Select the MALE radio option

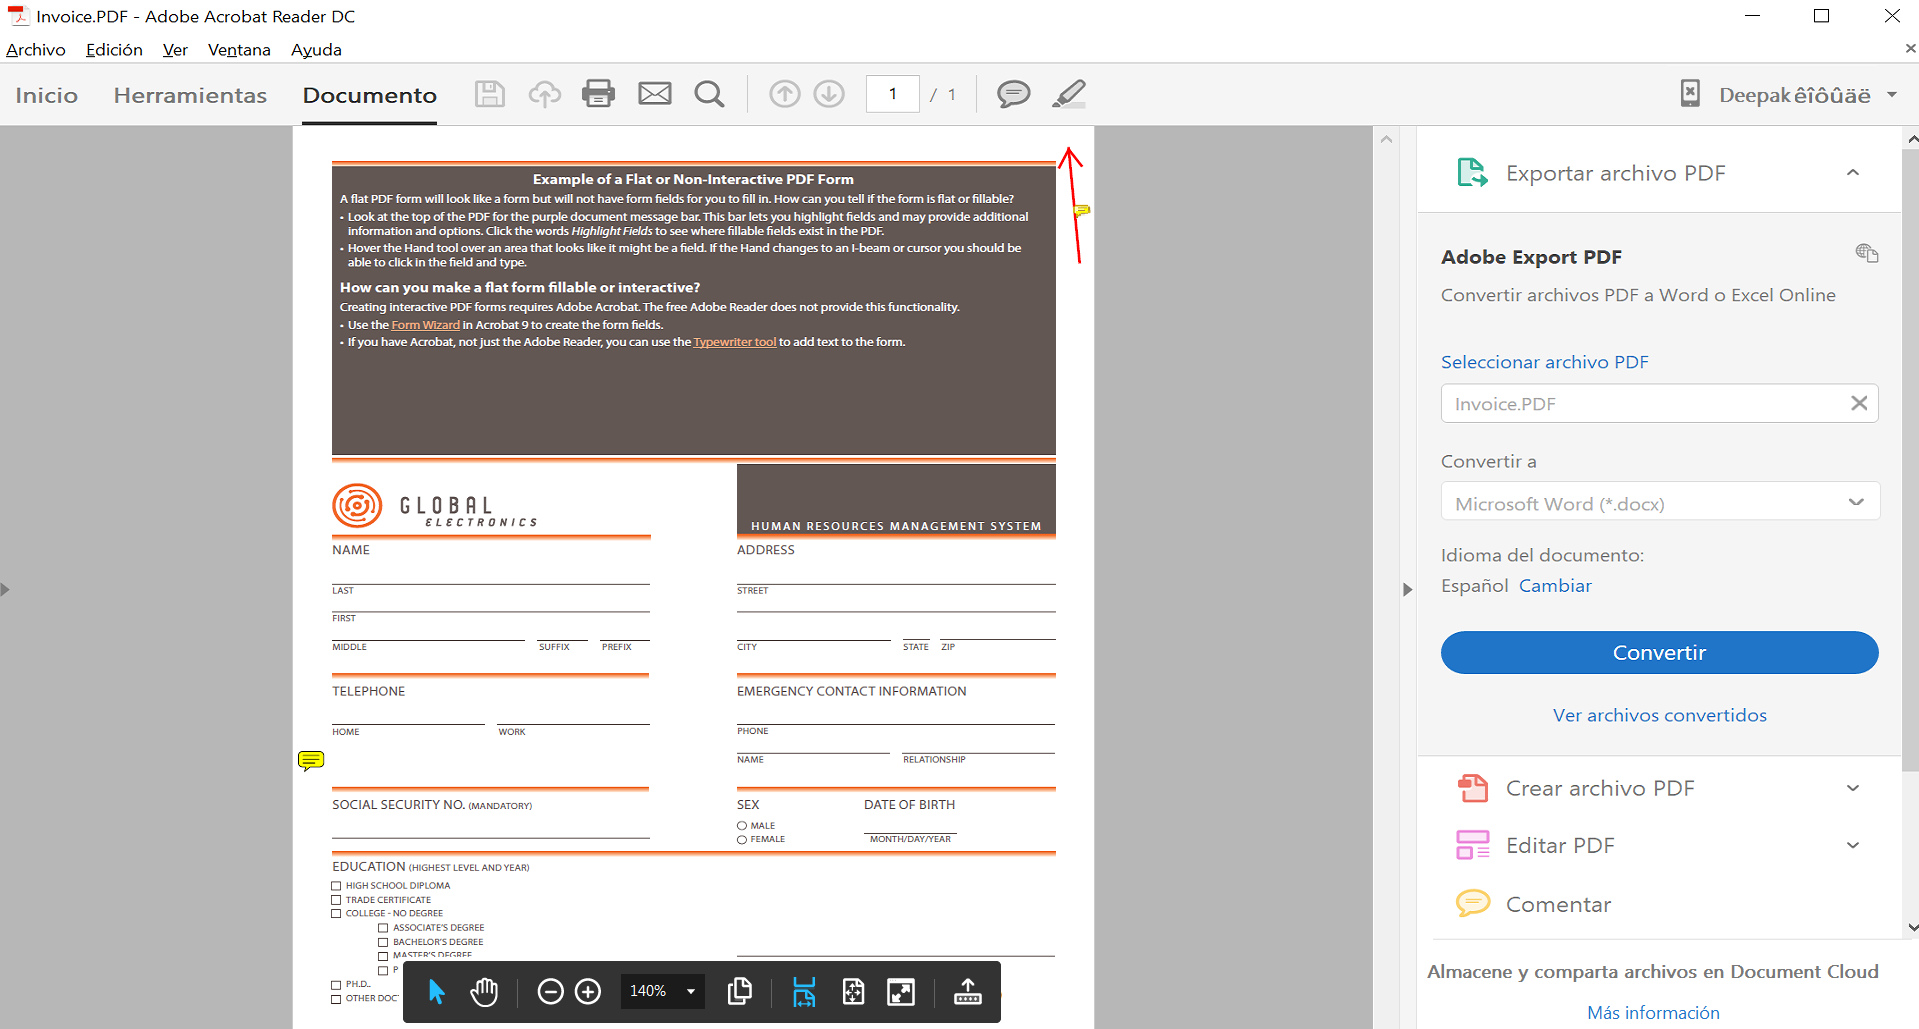742,826
